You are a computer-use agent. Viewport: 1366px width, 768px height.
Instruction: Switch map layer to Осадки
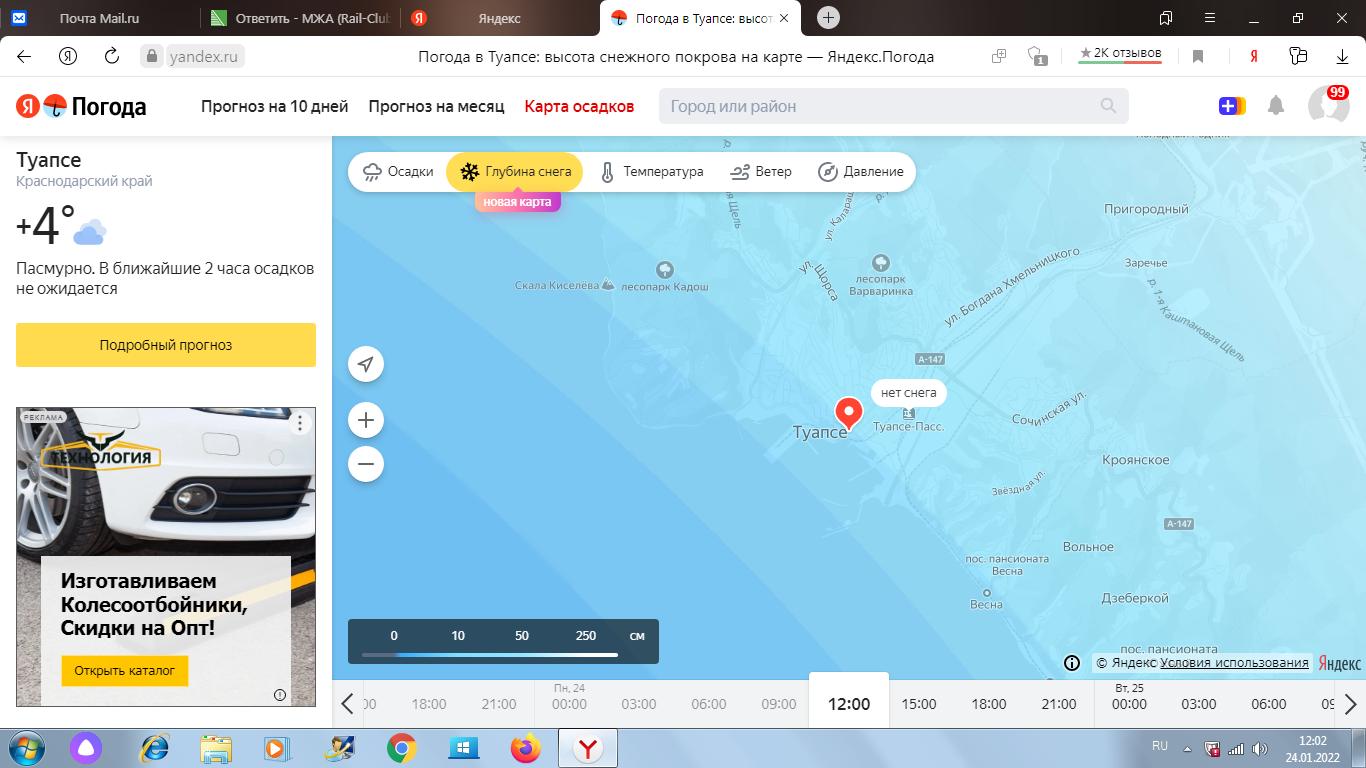tap(398, 172)
